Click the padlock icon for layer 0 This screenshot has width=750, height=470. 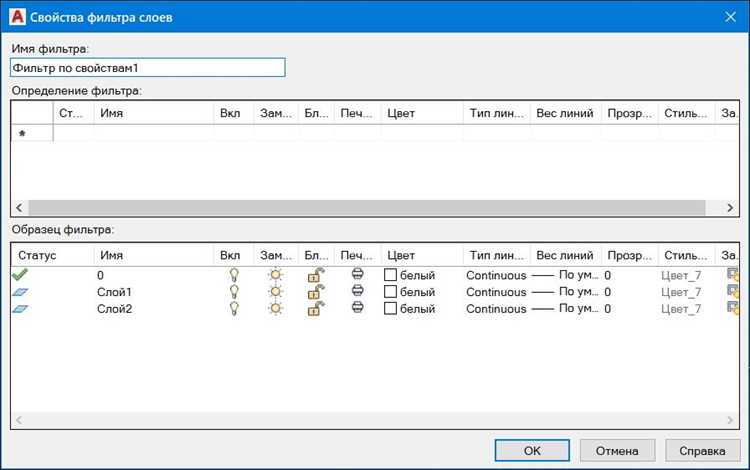coord(316,275)
